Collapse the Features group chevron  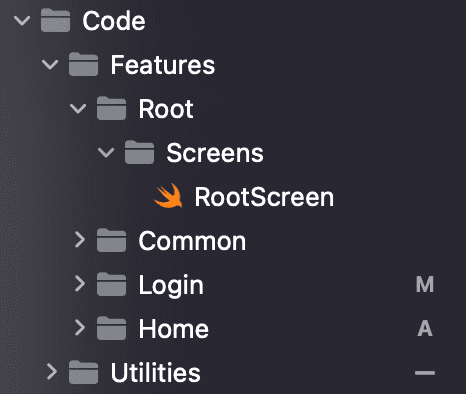click(50, 65)
